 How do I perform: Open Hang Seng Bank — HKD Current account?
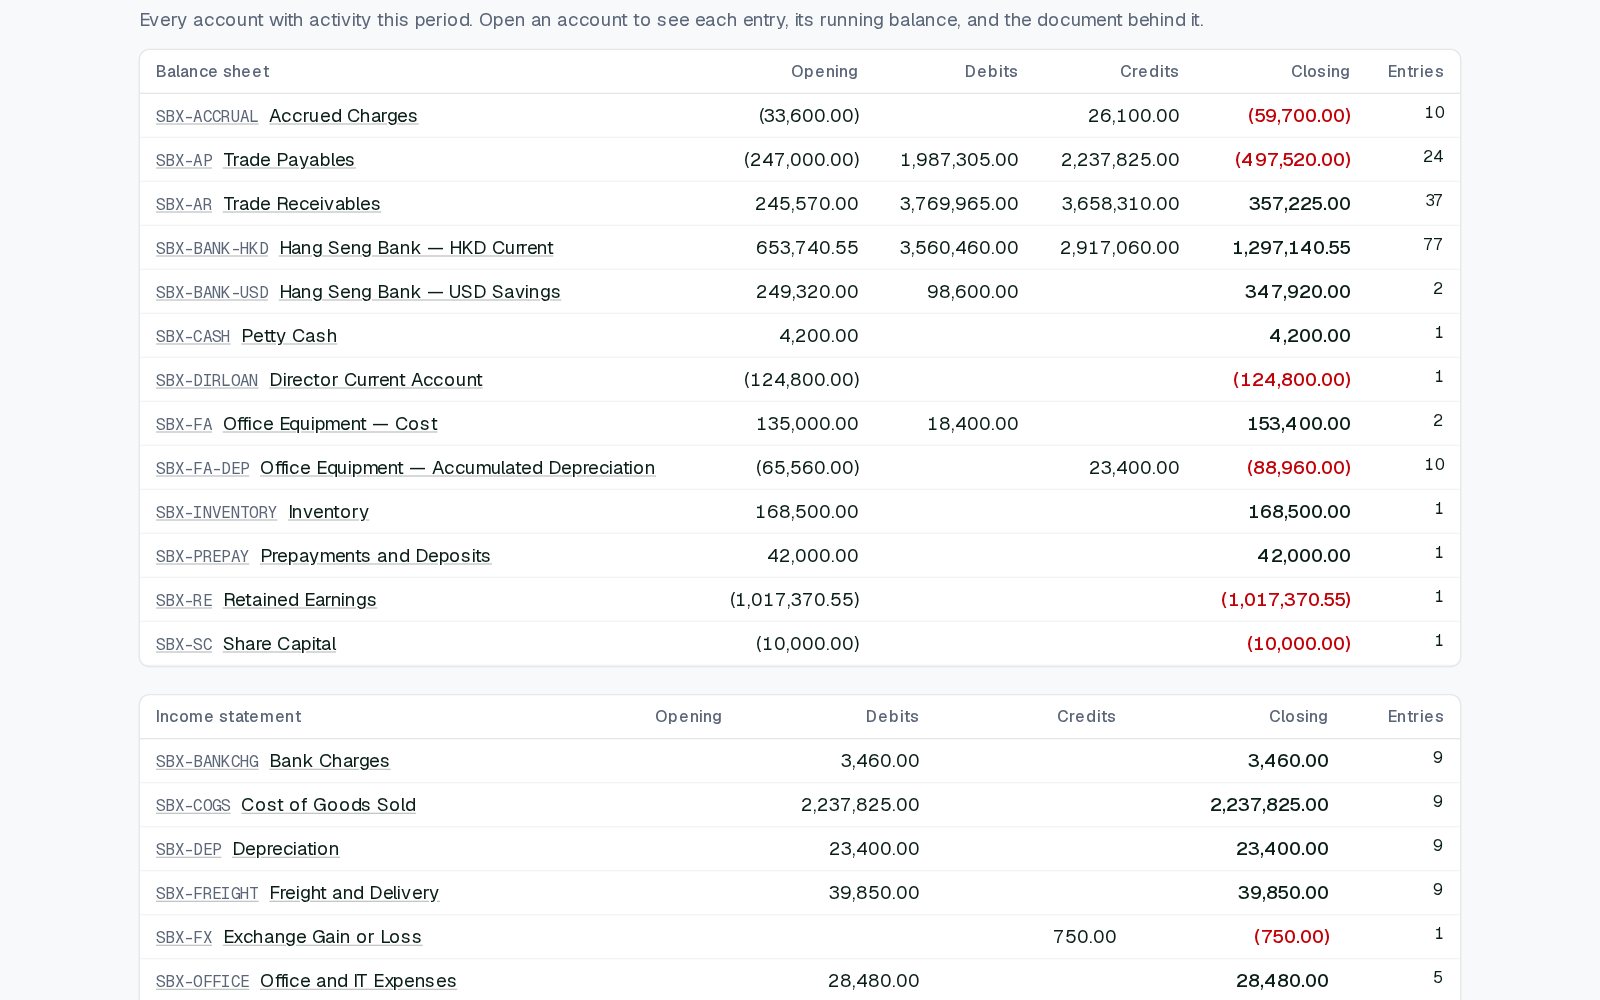click(416, 248)
